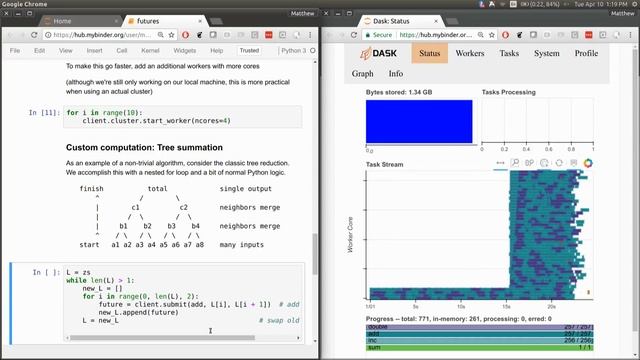Open the Dask System page
Image resolution: width=640 pixels, height=360 pixels.
pos(547,53)
